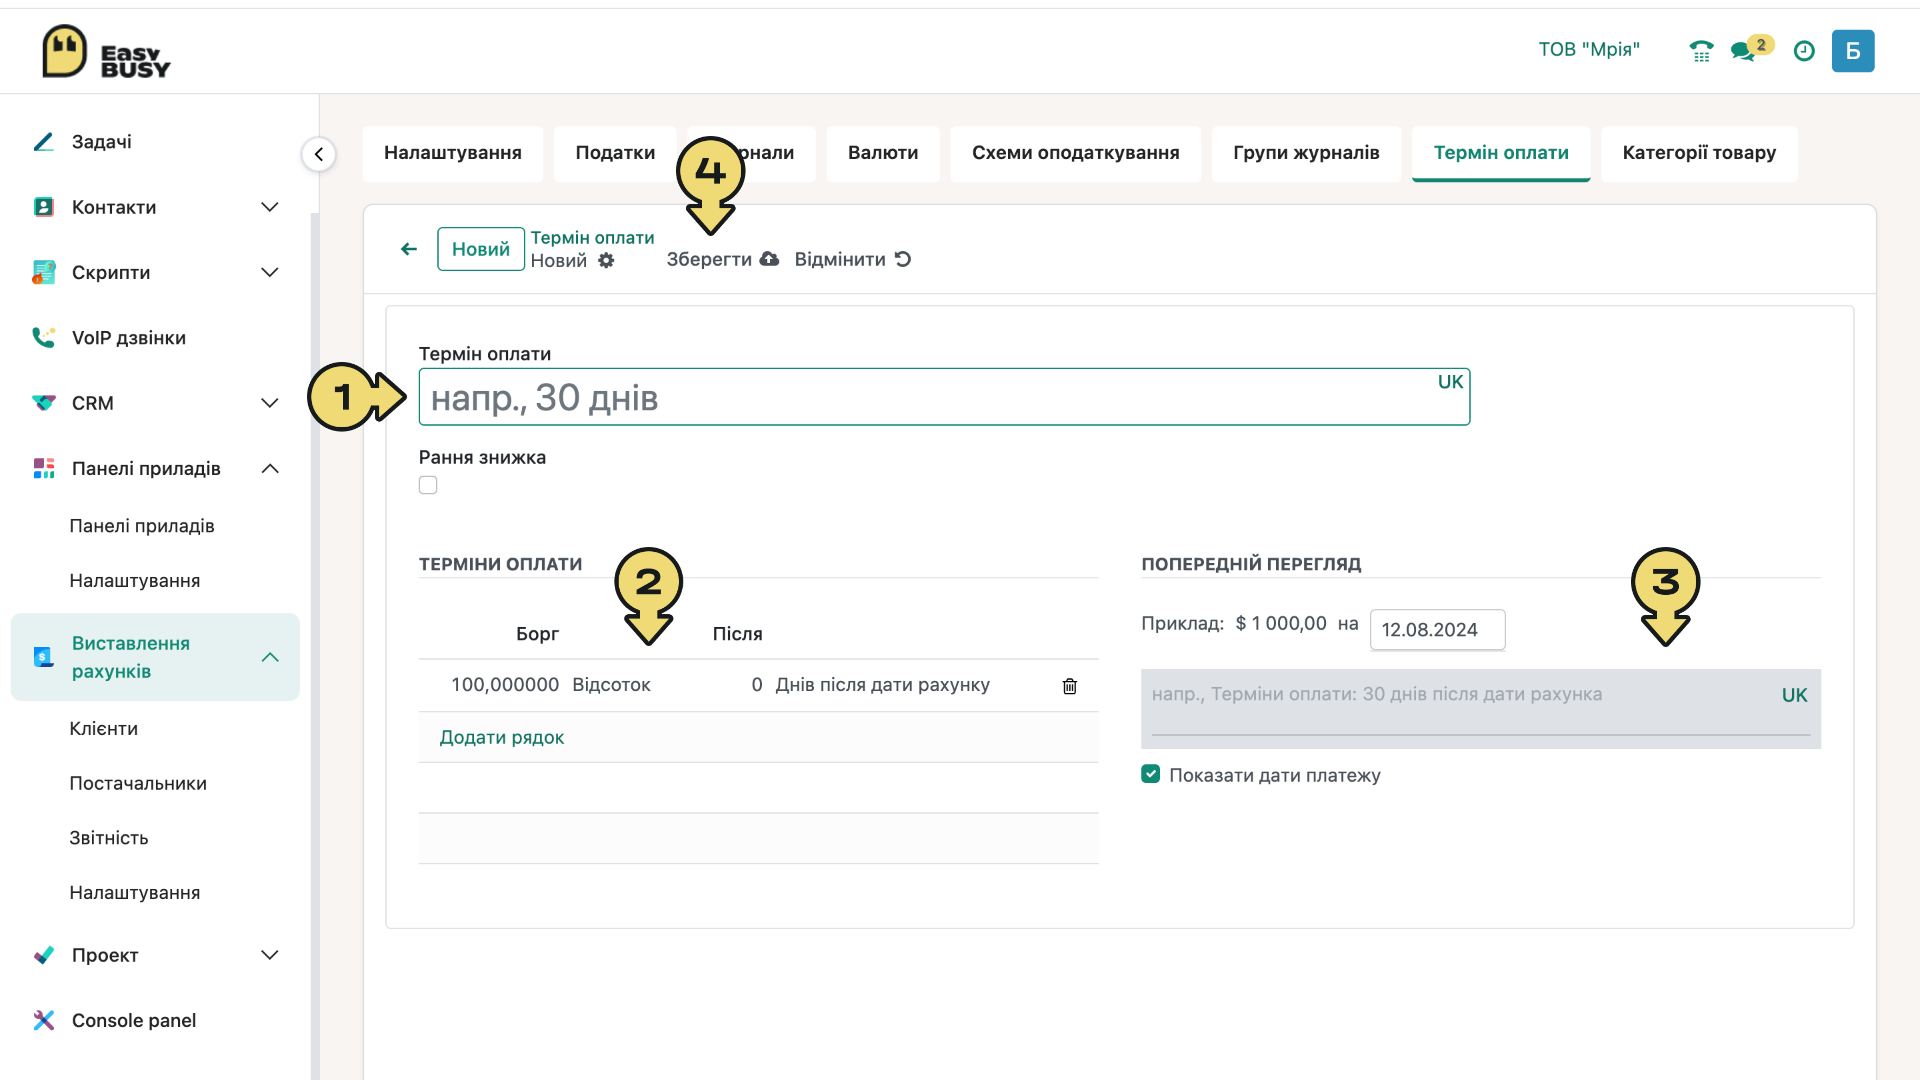1920x1080 pixels.
Task: Click the CRM icon in sidebar
Action: click(43, 403)
